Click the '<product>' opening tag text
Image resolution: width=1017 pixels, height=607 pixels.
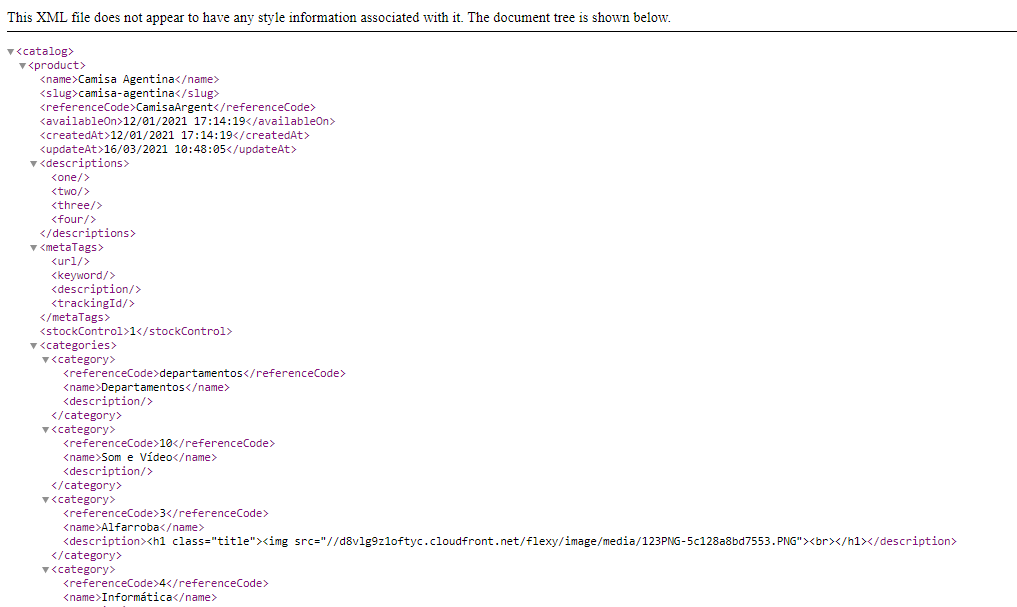57,65
